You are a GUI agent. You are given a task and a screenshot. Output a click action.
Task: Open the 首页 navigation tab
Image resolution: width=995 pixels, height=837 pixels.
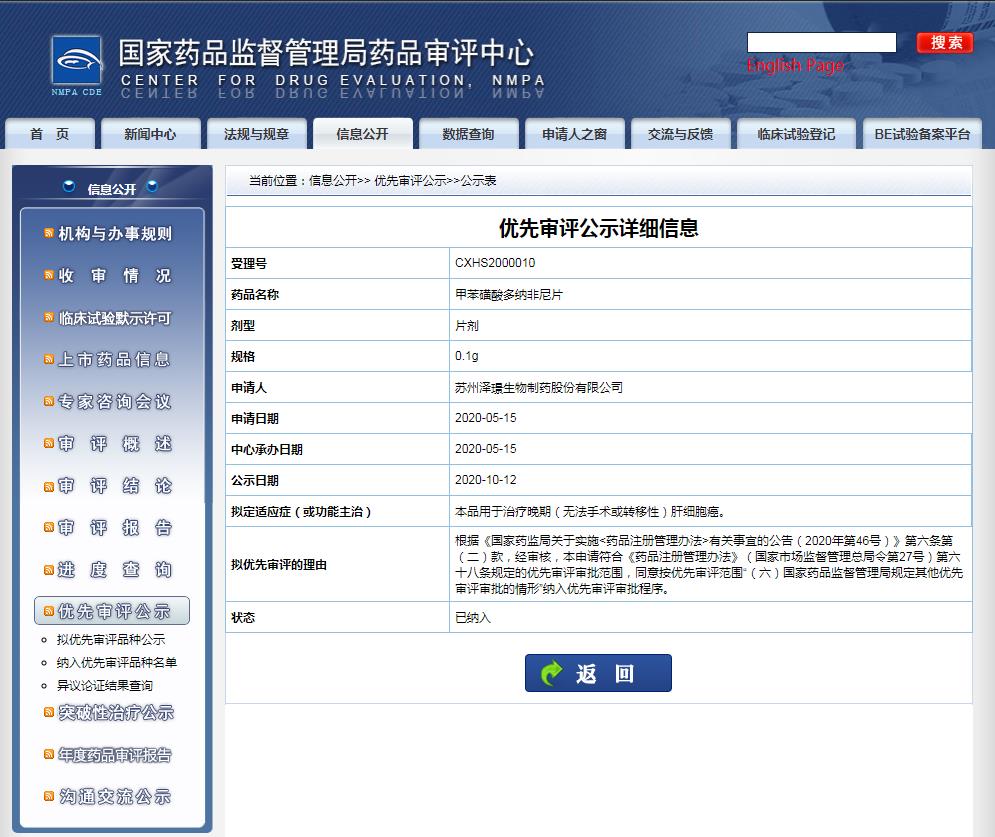point(50,134)
